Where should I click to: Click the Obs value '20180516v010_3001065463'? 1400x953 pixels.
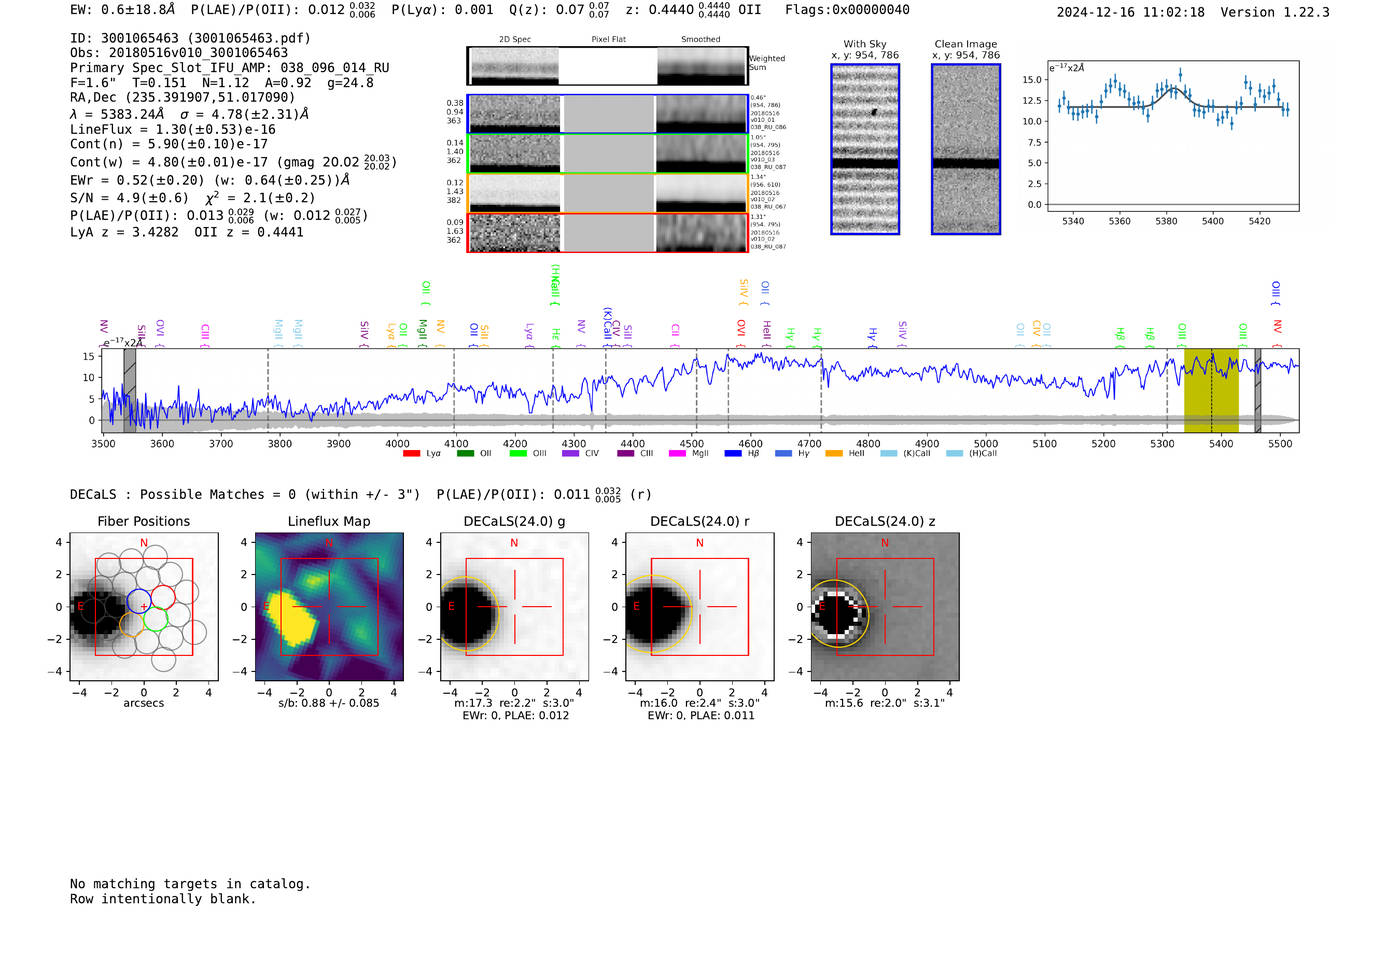click(194, 53)
